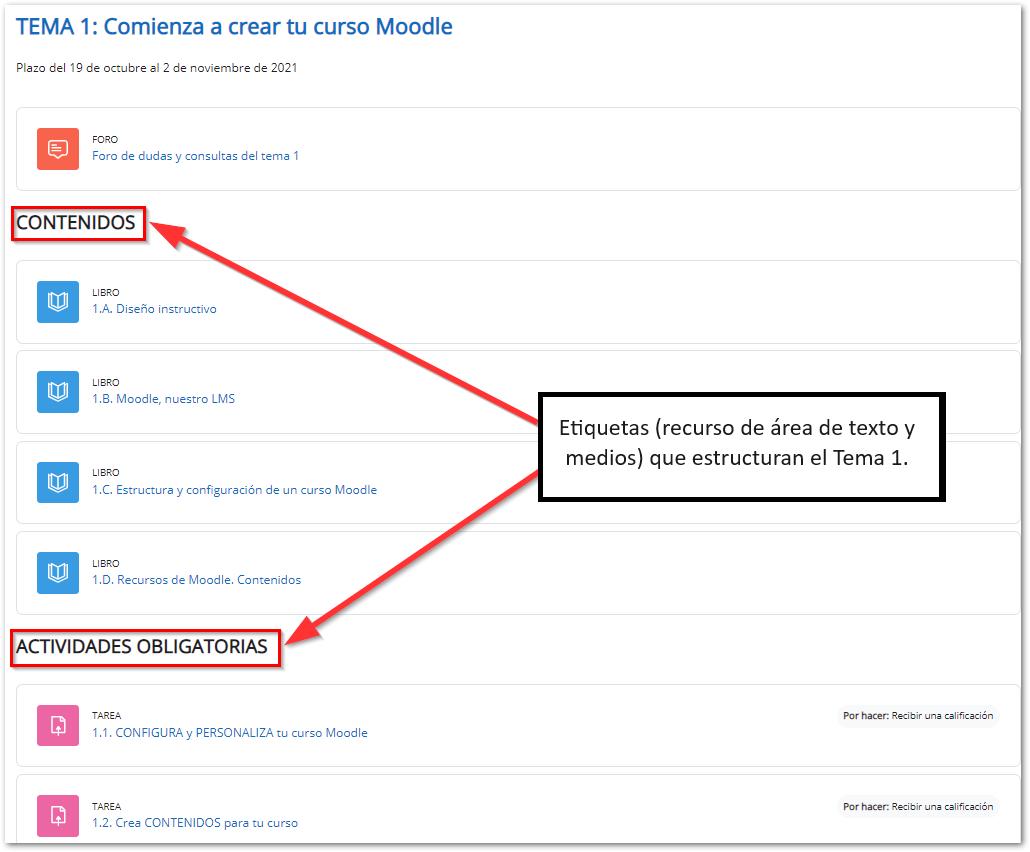Click the completion badge for task 1.2 Crea CONTENIDOS

918,807
